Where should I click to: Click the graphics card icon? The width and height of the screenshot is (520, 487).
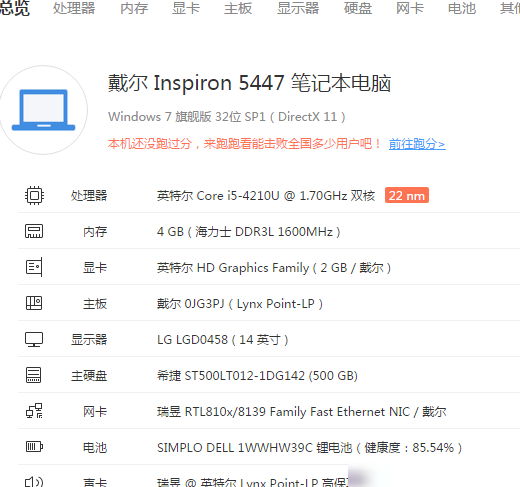pyautogui.click(x=34, y=267)
